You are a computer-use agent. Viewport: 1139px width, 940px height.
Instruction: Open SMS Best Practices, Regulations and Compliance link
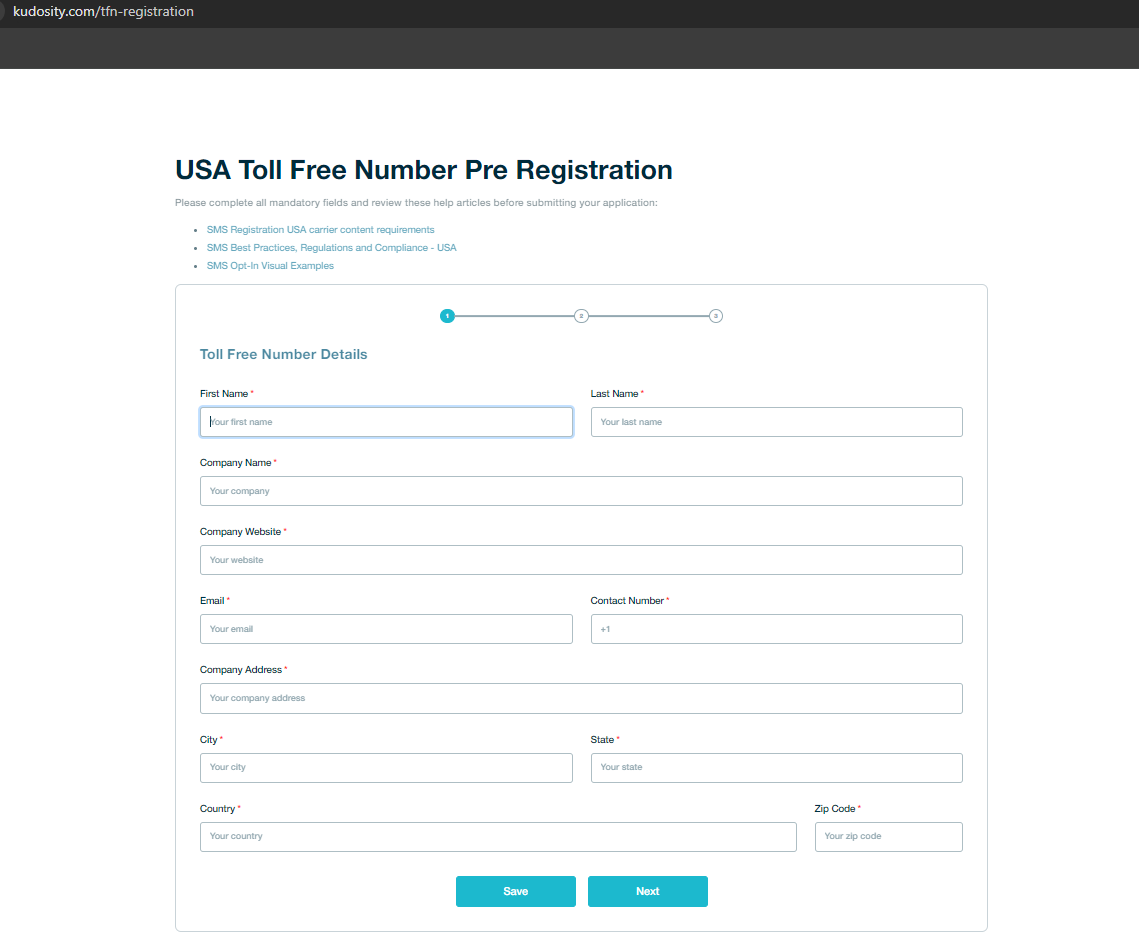point(331,248)
